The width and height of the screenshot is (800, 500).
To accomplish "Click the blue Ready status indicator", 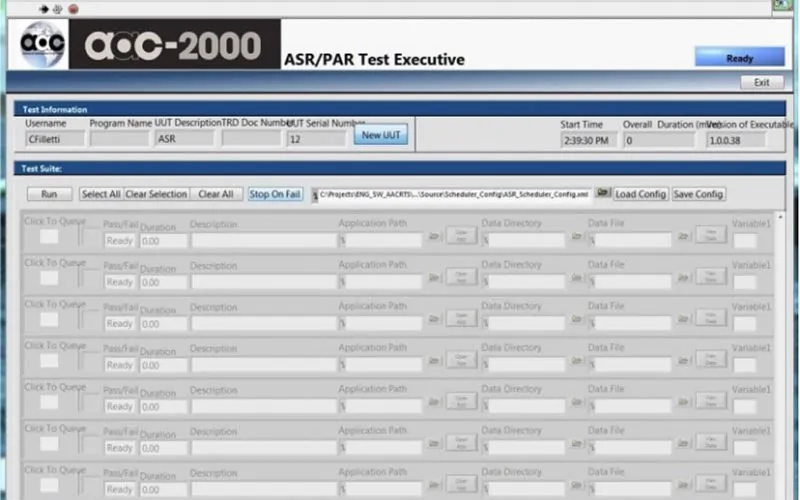I will tap(739, 57).
